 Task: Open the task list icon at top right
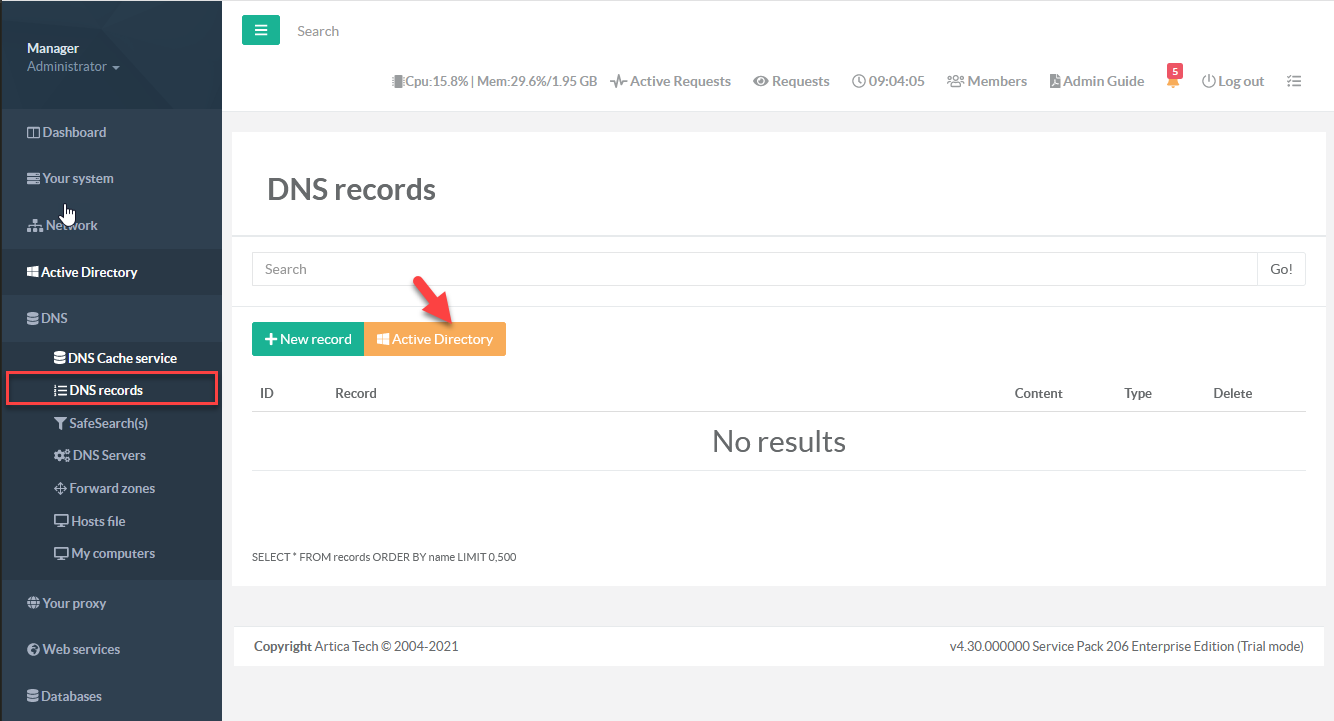(1294, 81)
